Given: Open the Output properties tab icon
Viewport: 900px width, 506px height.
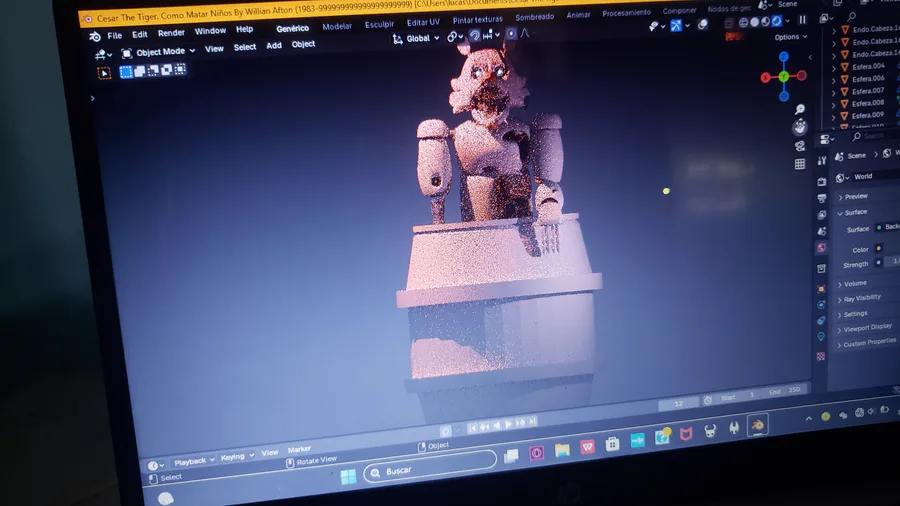Looking at the screenshot, I should point(822,198).
